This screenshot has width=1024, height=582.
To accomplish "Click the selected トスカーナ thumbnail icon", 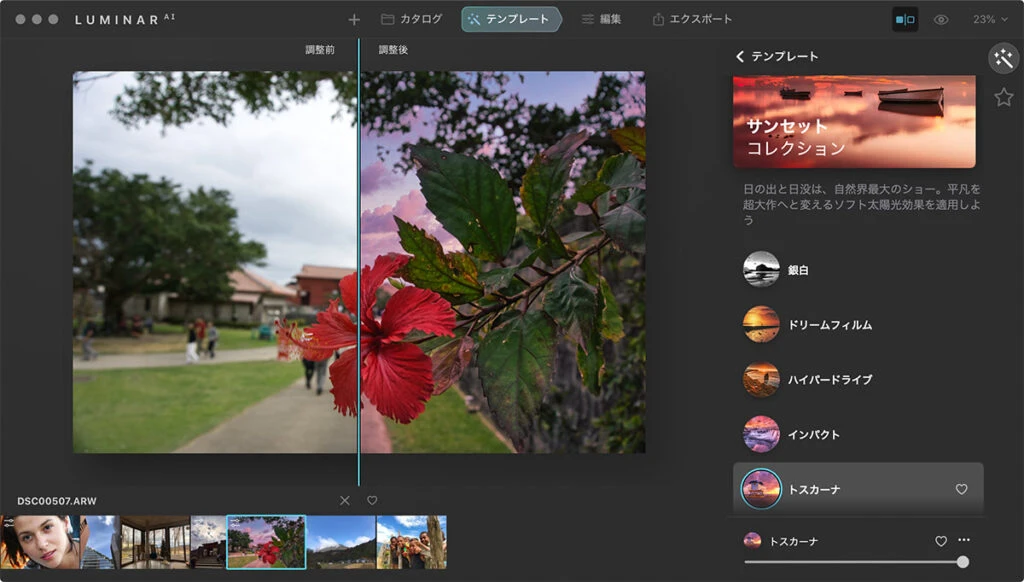I will (761, 489).
